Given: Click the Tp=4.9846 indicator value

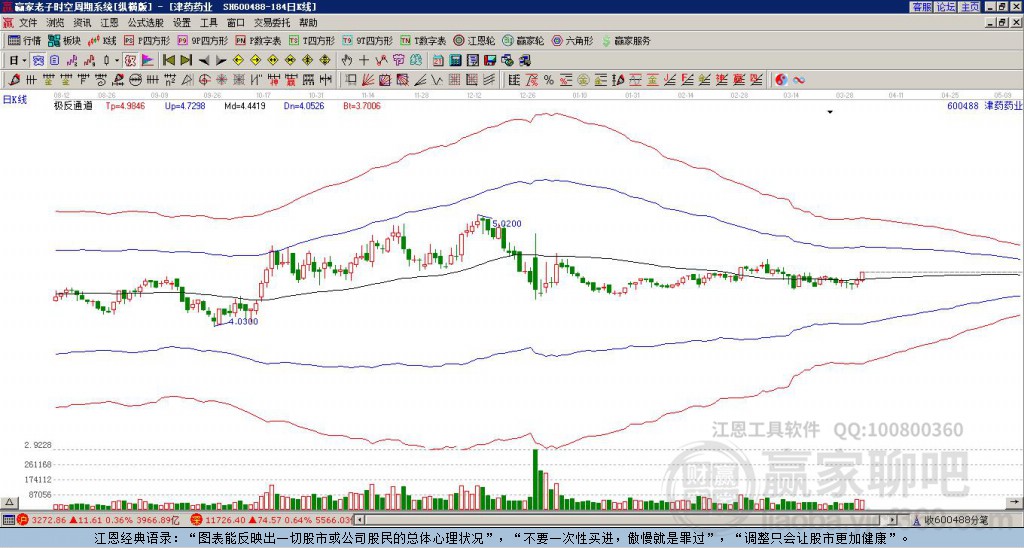Looking at the screenshot, I should pos(125,106).
